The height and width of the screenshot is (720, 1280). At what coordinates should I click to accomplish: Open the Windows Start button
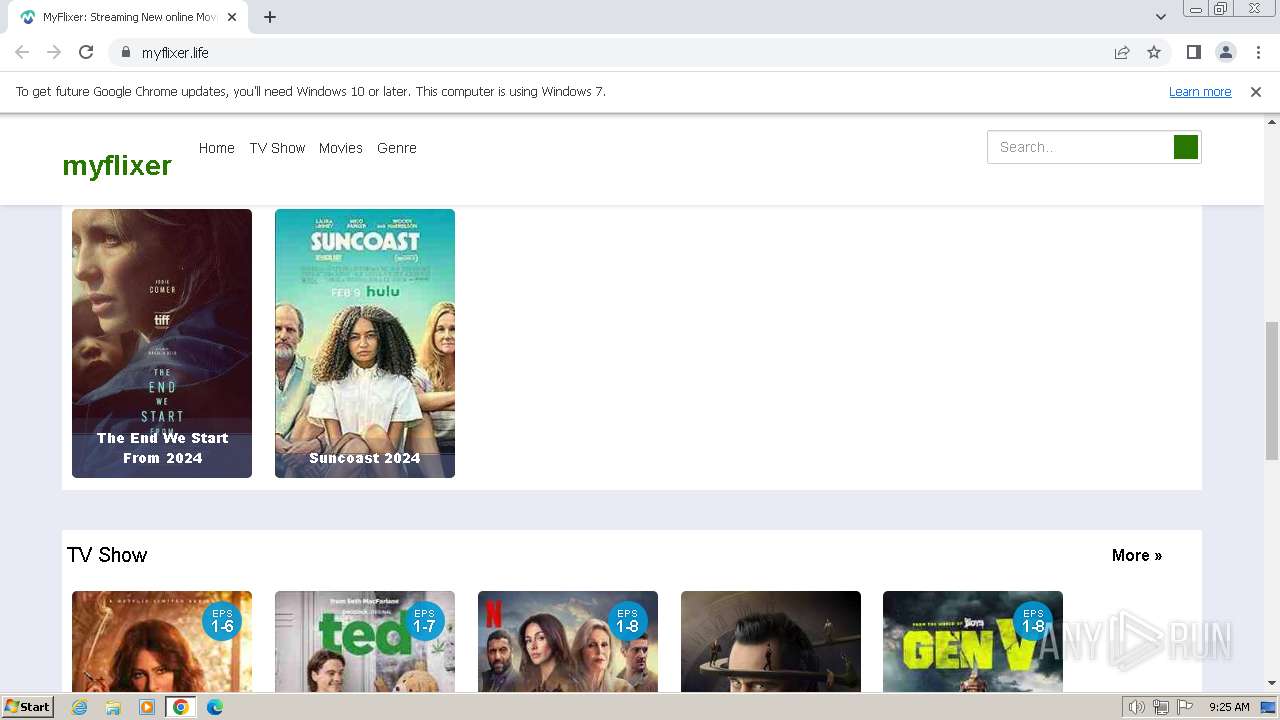click(x=27, y=707)
